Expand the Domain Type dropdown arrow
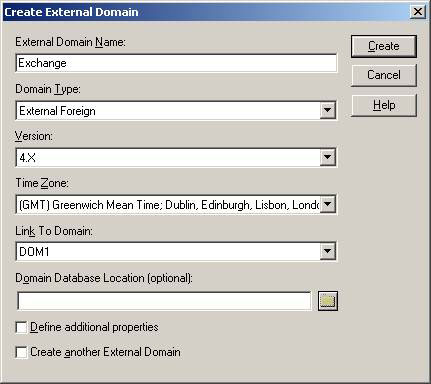Image resolution: width=431 pixels, height=384 pixels. (328, 110)
